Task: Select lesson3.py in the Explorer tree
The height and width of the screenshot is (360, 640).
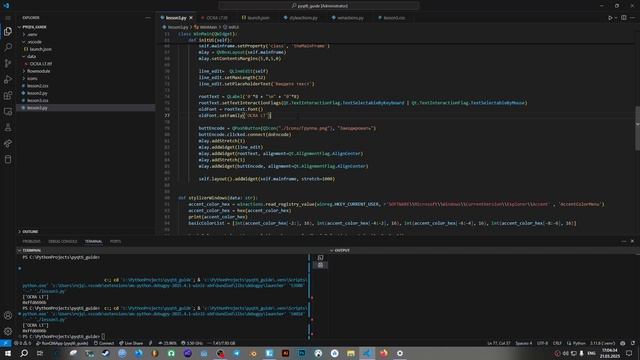Action: pos(85,108)
